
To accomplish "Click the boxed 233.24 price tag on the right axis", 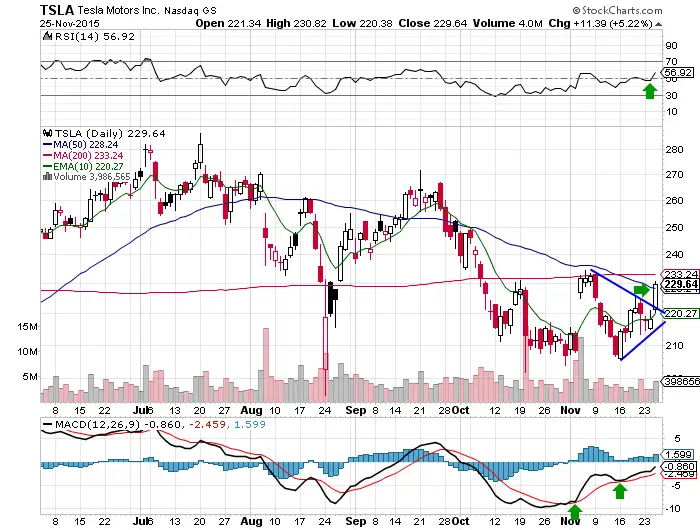I will coord(680,274).
